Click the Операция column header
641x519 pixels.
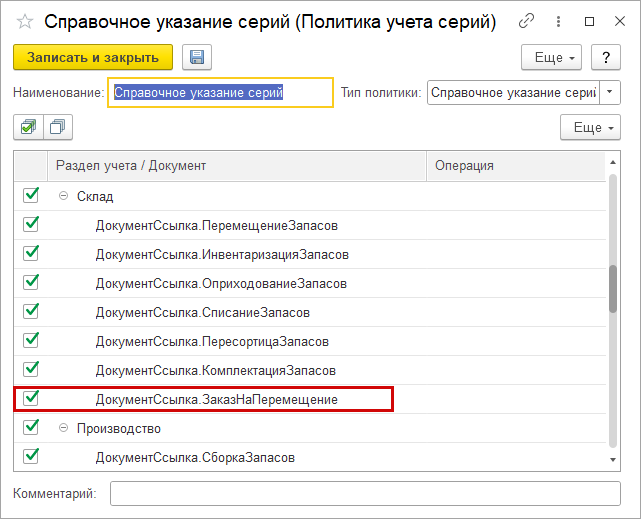click(x=515, y=165)
